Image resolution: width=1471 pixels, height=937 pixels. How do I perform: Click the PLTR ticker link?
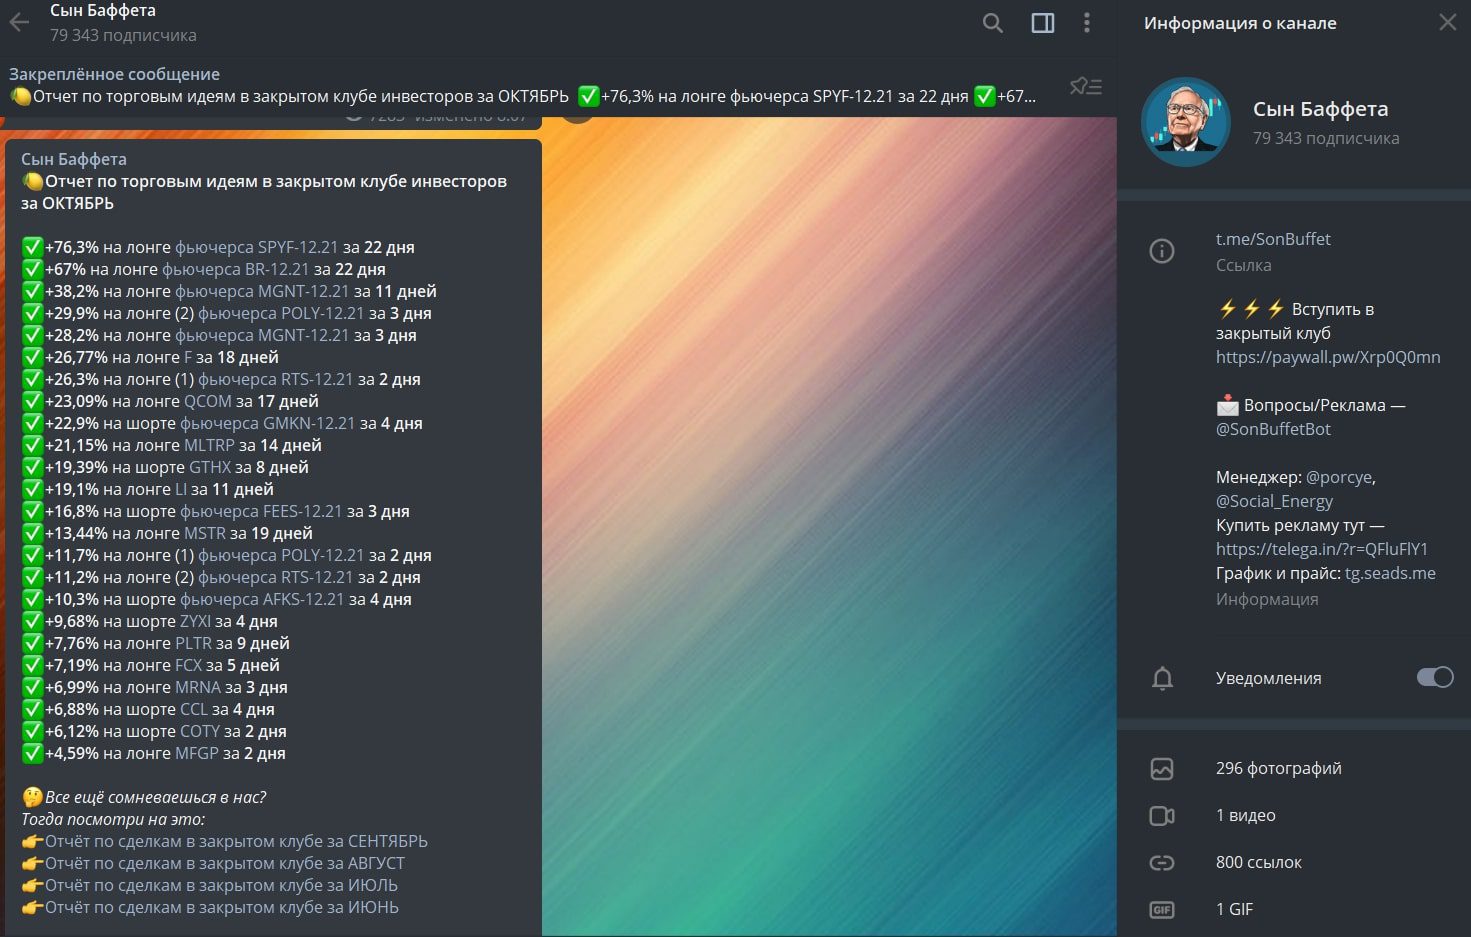(193, 643)
